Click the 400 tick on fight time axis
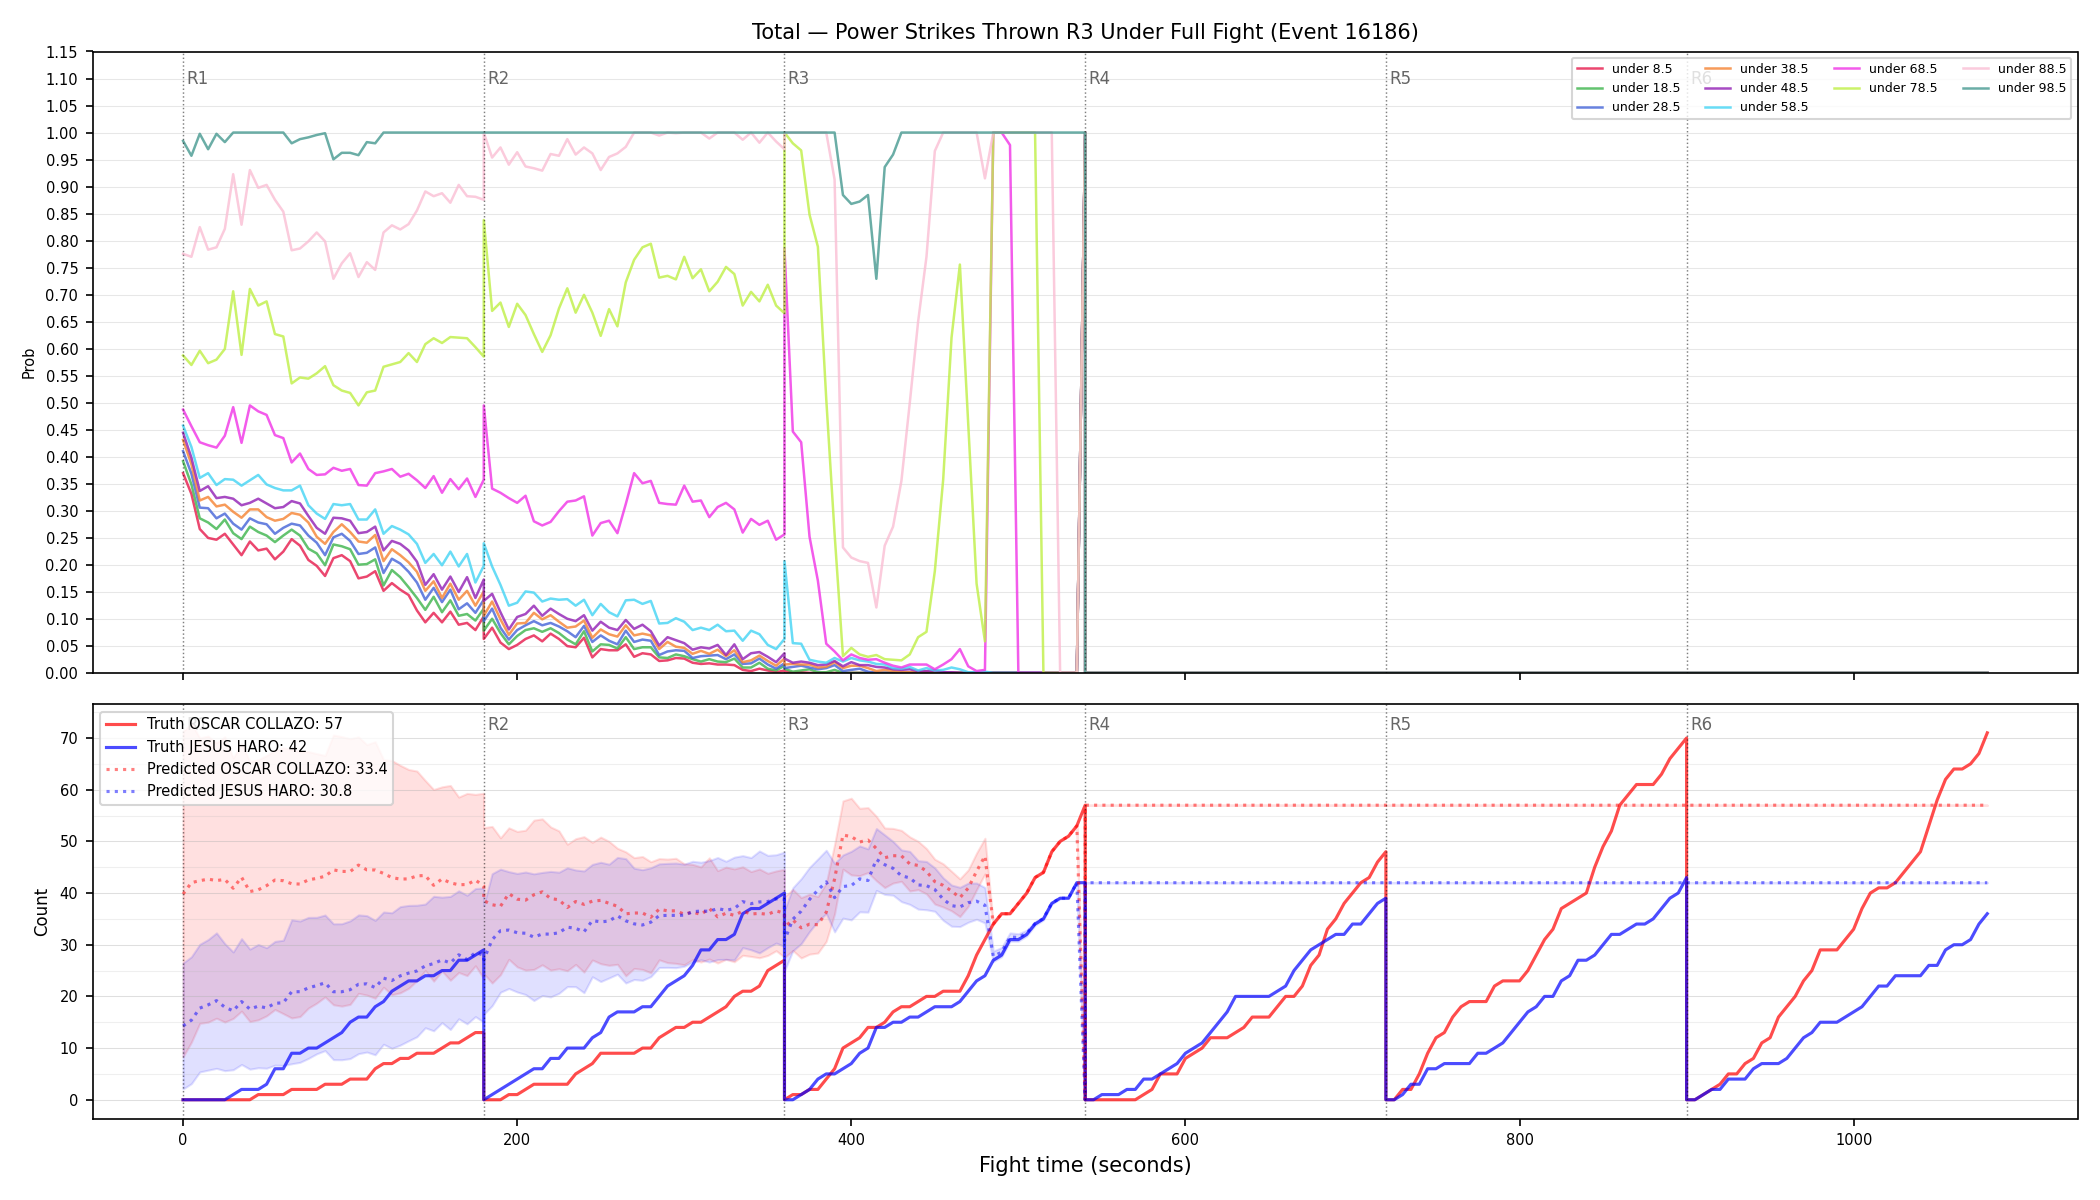 coord(851,1139)
